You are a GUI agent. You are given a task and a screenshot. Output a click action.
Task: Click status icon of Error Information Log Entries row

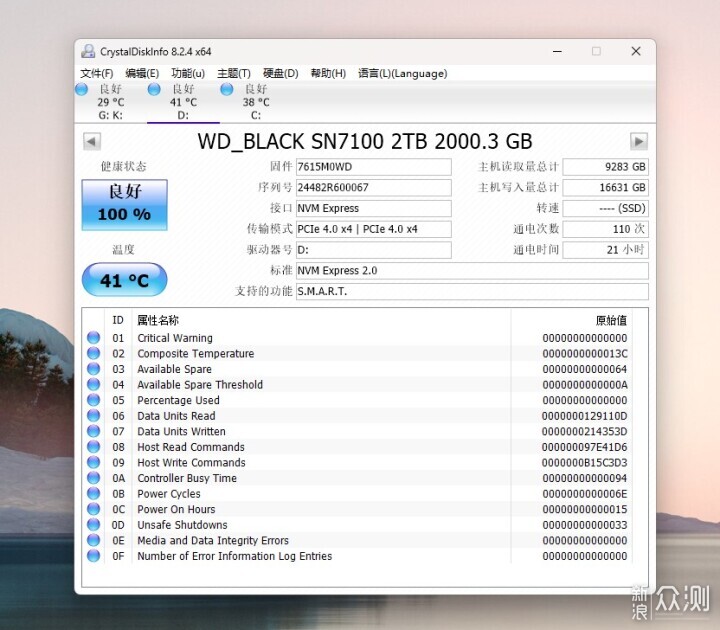[94, 556]
